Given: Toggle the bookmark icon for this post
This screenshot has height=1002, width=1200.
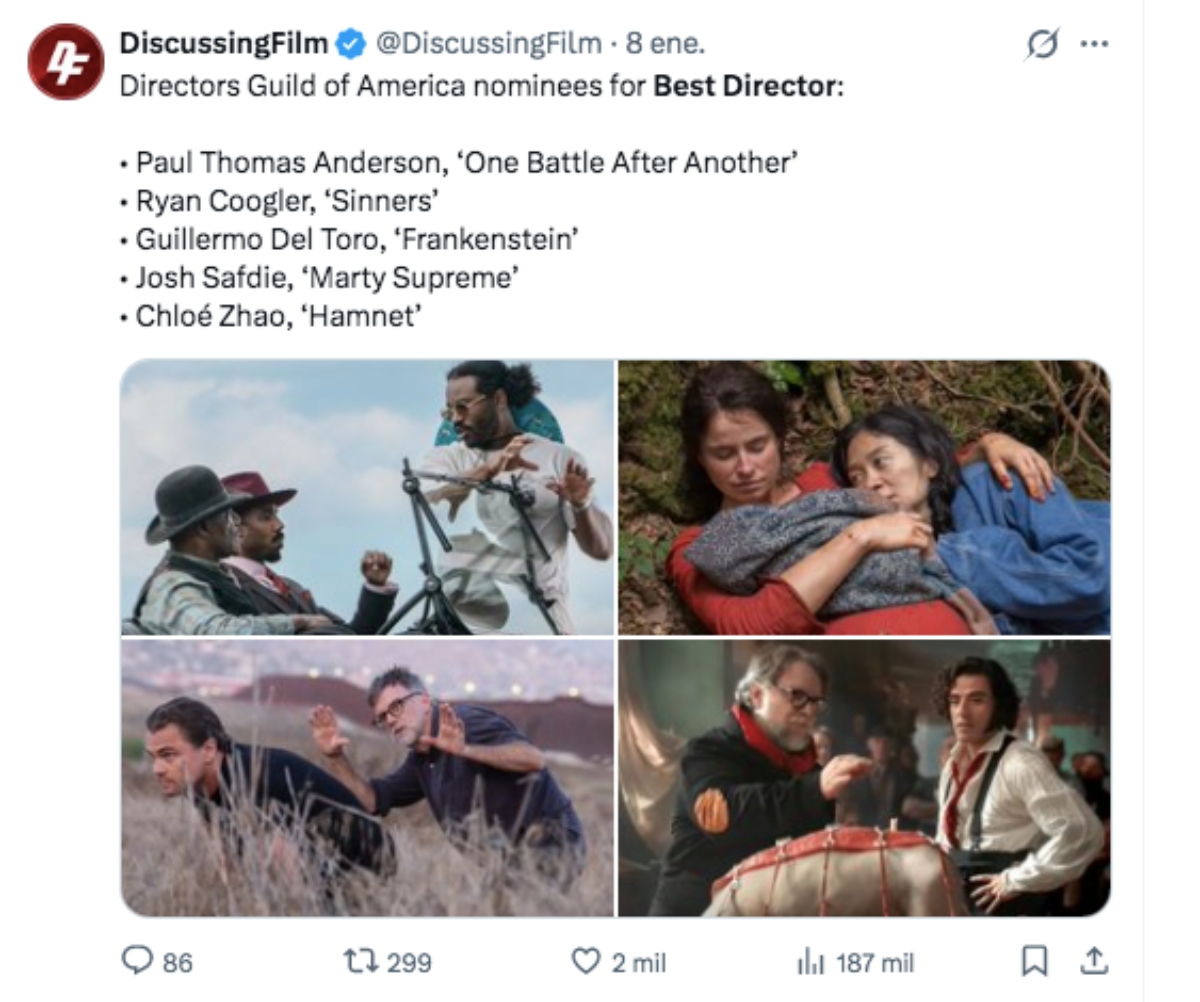Looking at the screenshot, I should coord(1033,961).
